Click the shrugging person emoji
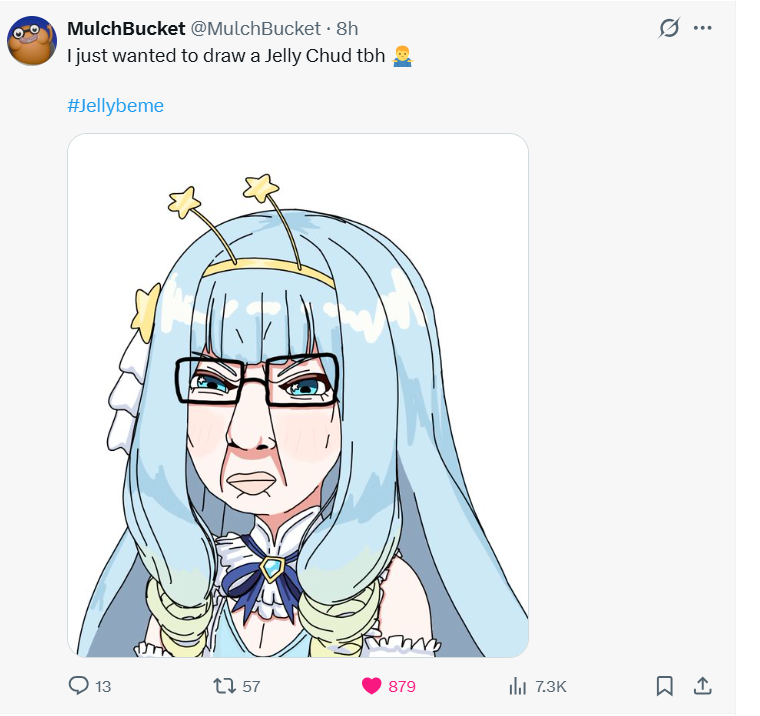 pyautogui.click(x=402, y=56)
